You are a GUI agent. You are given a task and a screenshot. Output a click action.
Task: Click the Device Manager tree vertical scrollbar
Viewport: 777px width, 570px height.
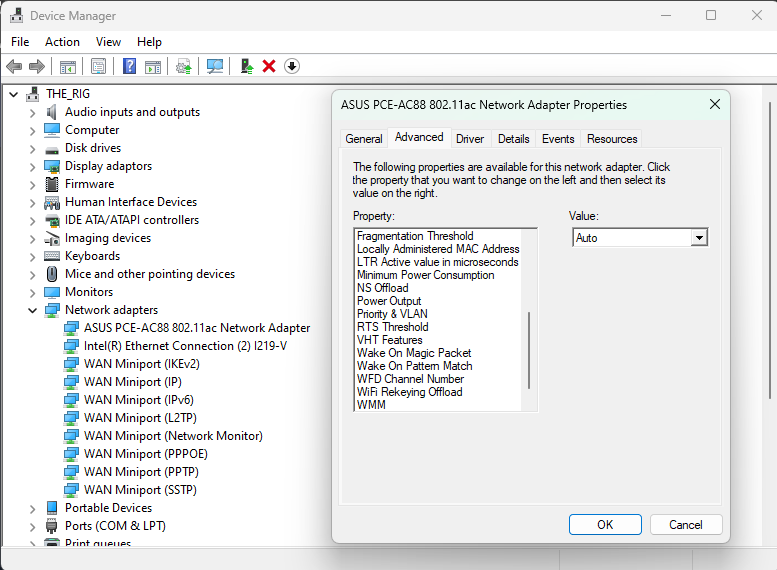point(770,250)
